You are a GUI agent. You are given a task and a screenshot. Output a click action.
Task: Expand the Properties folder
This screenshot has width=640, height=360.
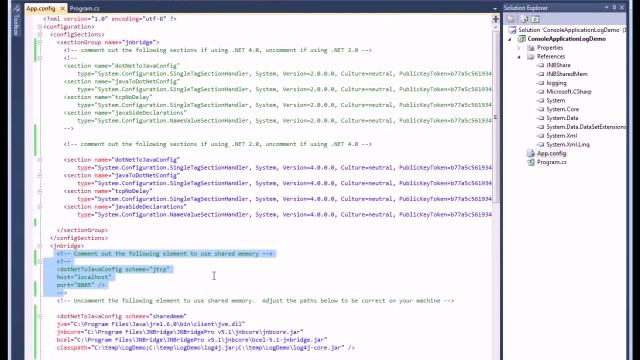point(519,48)
